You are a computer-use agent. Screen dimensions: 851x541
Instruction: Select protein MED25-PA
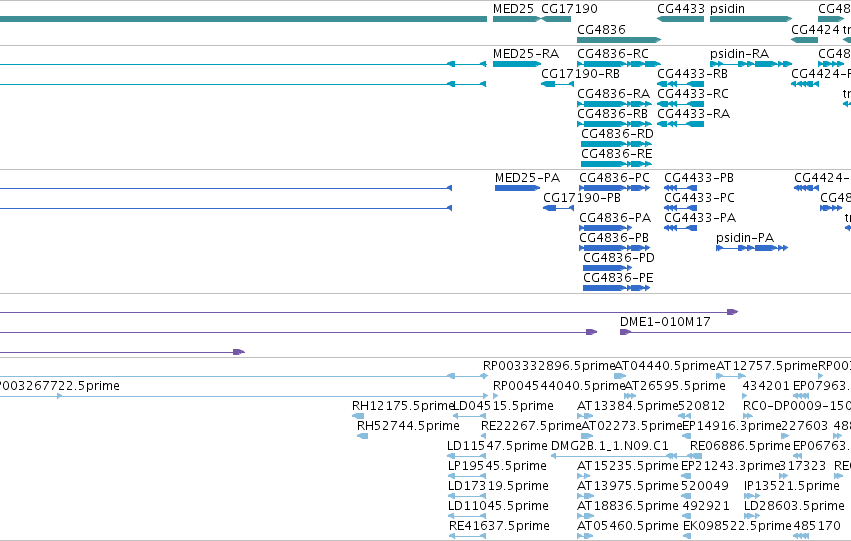(518, 188)
